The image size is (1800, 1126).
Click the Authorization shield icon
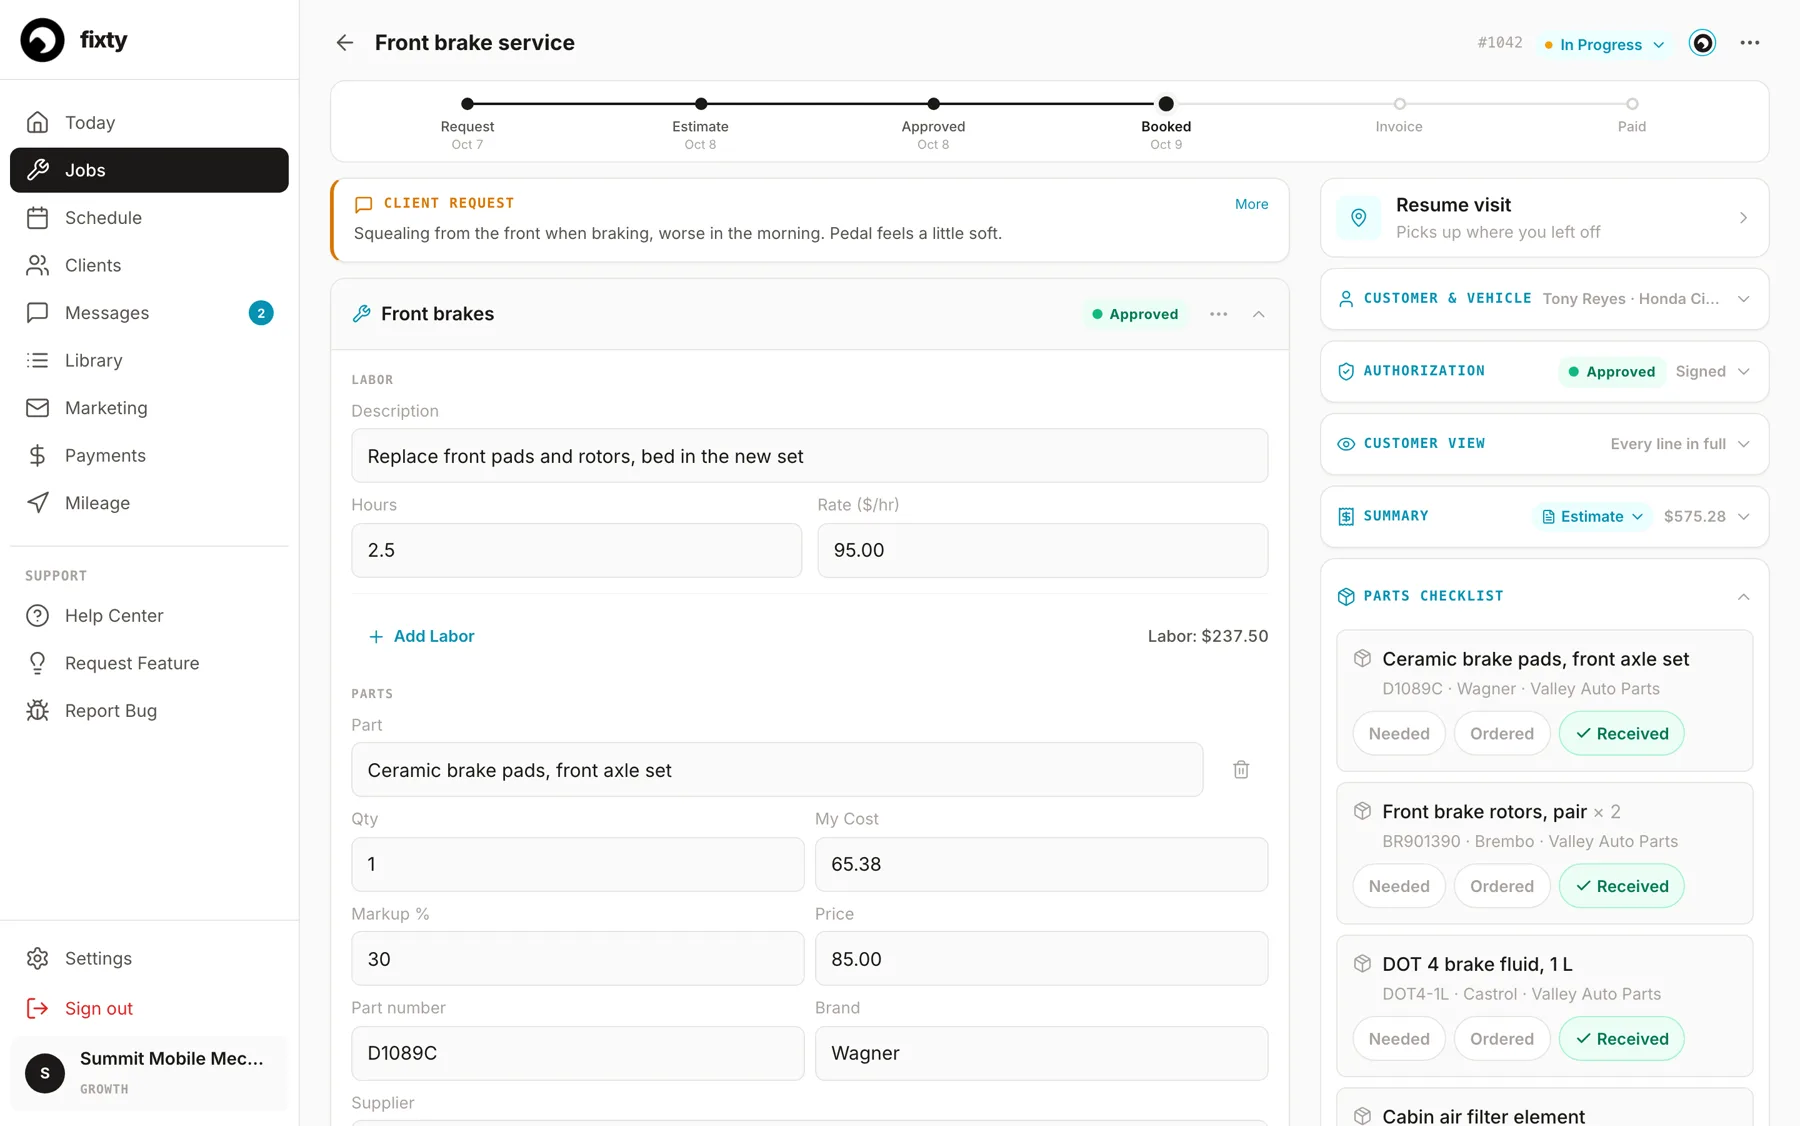(x=1346, y=371)
